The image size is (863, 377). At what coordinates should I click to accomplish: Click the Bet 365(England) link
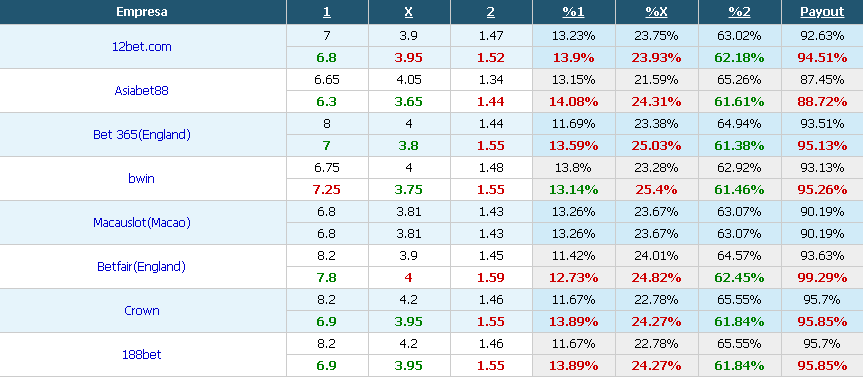[x=142, y=135]
